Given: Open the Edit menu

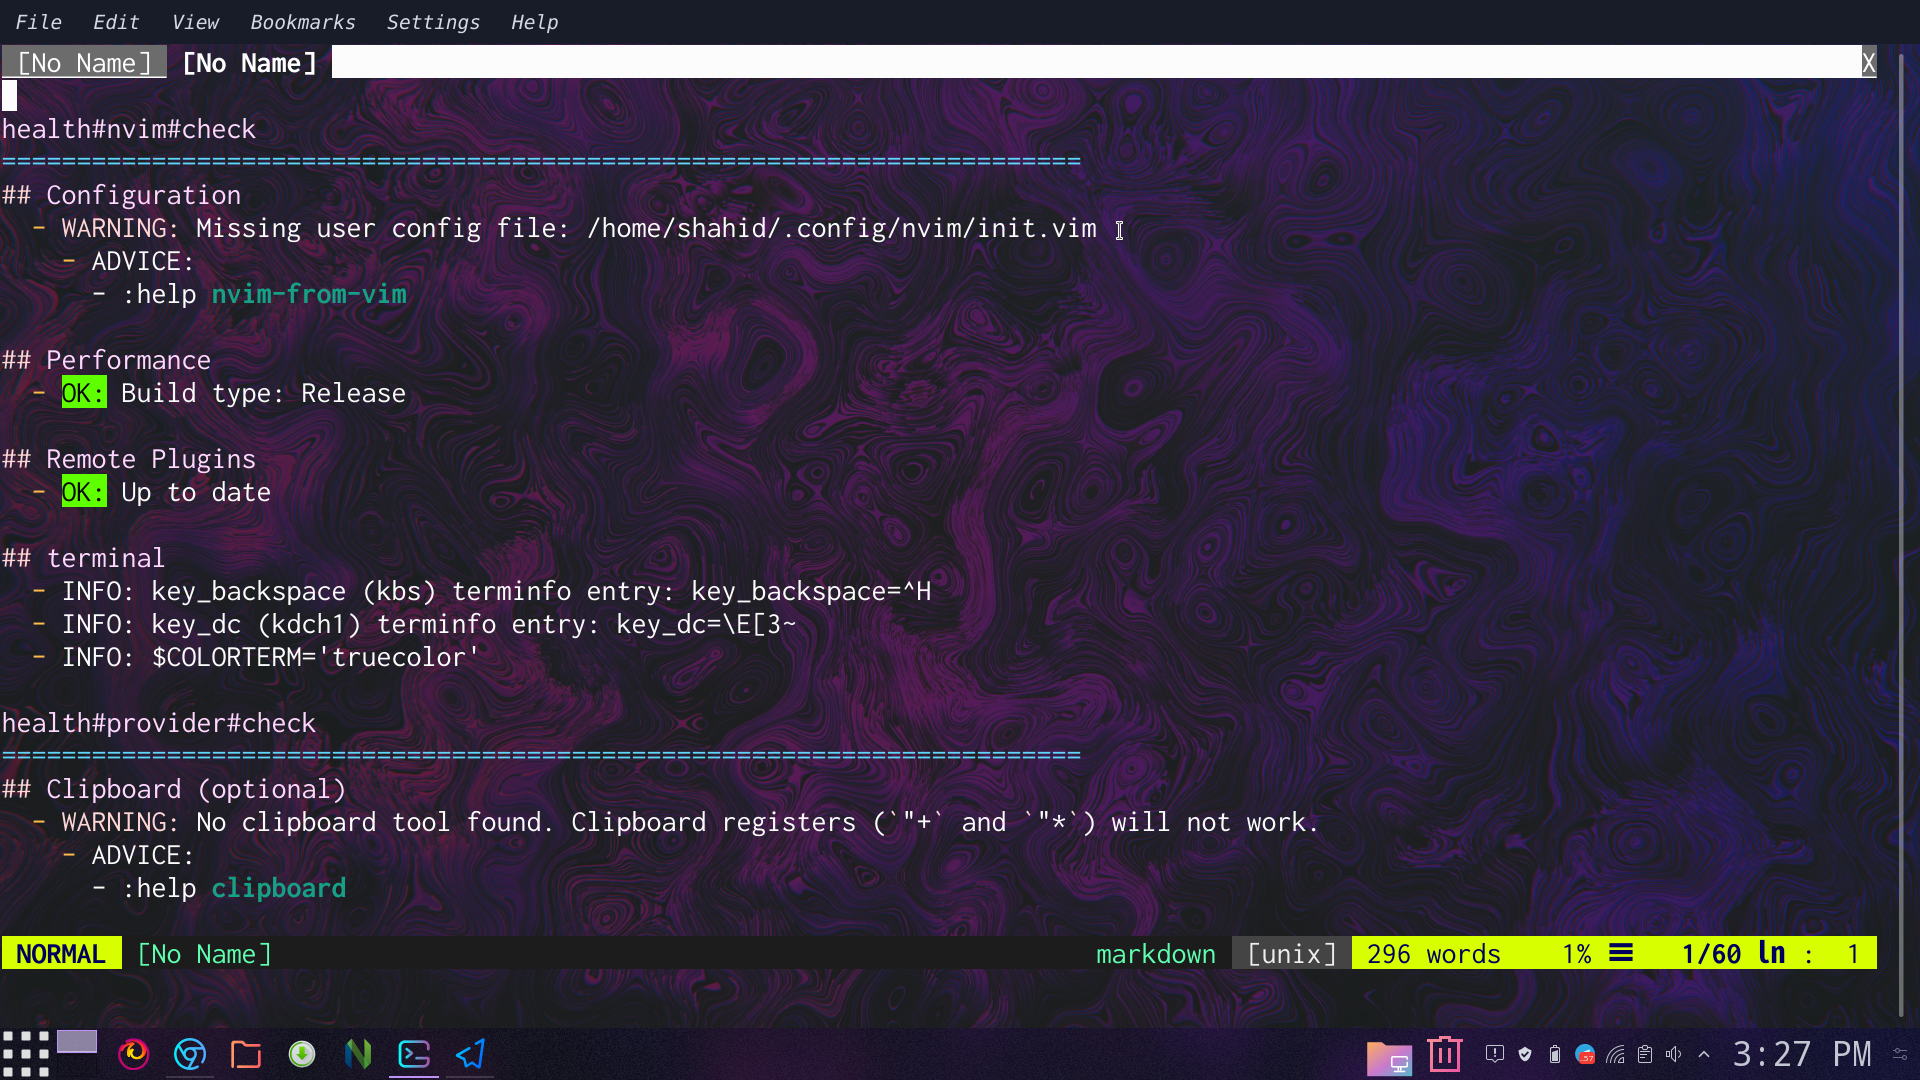Looking at the screenshot, I should click(116, 22).
